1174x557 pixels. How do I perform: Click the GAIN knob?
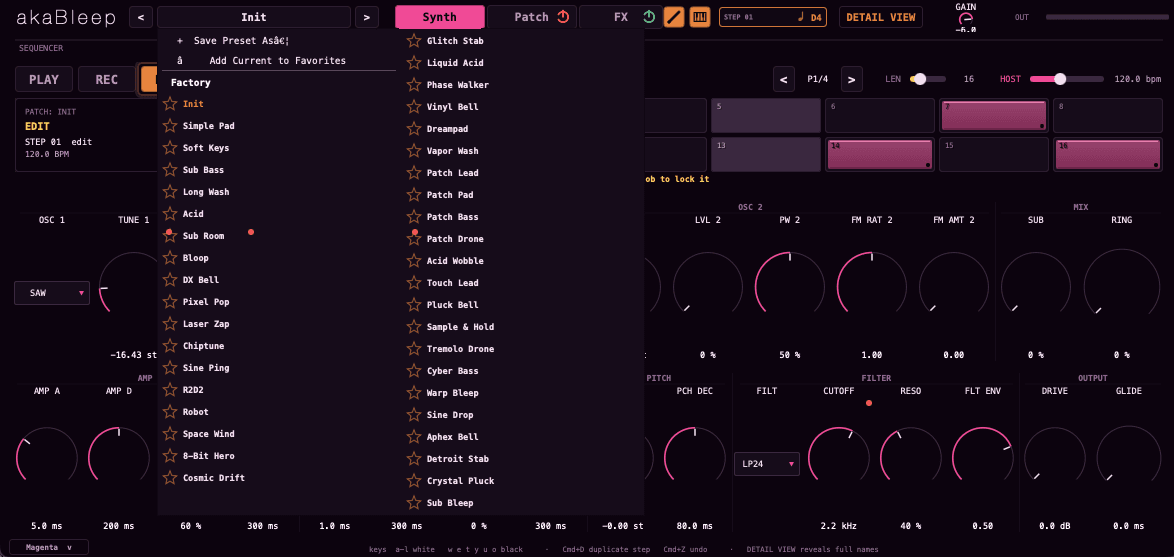pyautogui.click(x=965, y=19)
